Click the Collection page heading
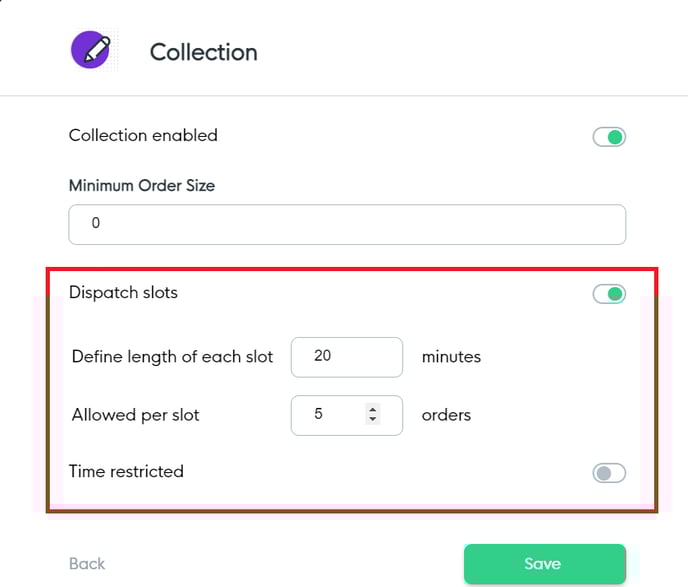This screenshot has height=587, width=688. (204, 52)
